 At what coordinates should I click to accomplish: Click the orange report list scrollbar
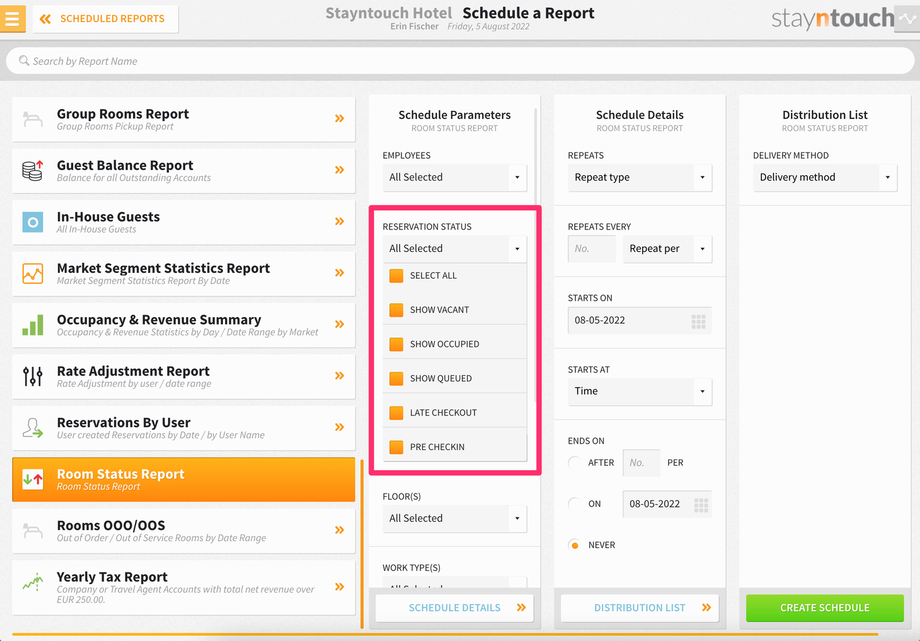[x=363, y=543]
